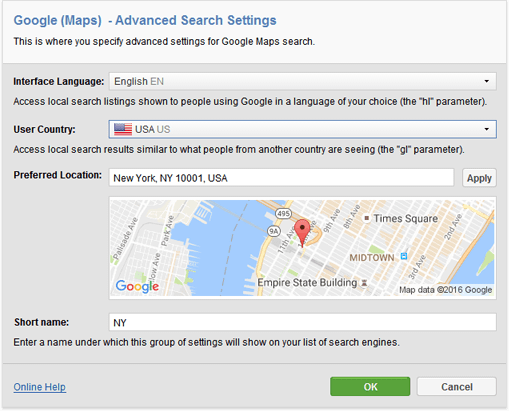Click the Empire State Building map label
The width and height of the screenshot is (509, 411).
click(307, 282)
